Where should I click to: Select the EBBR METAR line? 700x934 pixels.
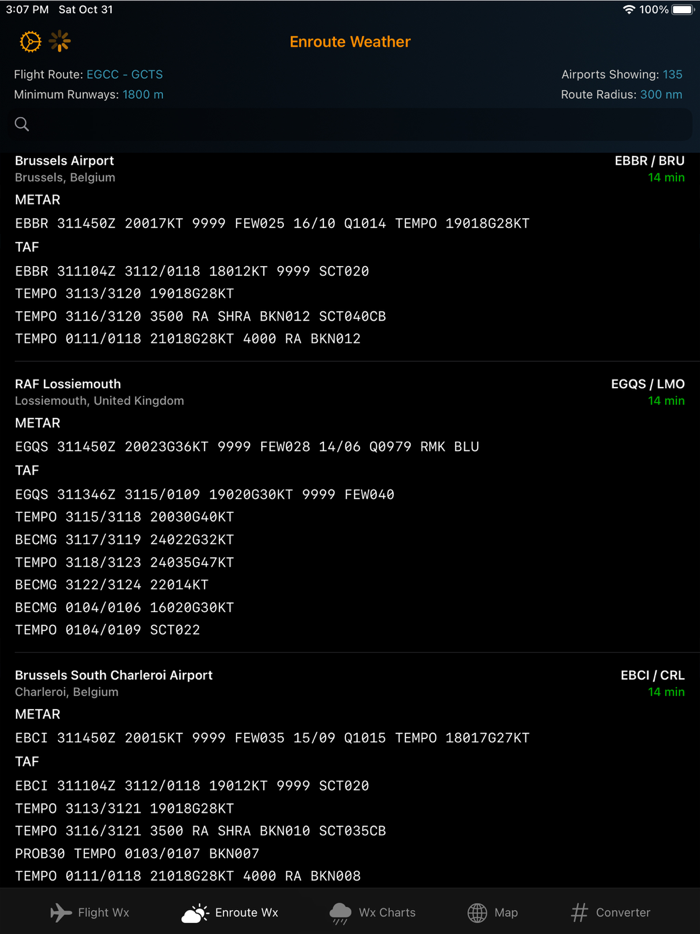(272, 223)
